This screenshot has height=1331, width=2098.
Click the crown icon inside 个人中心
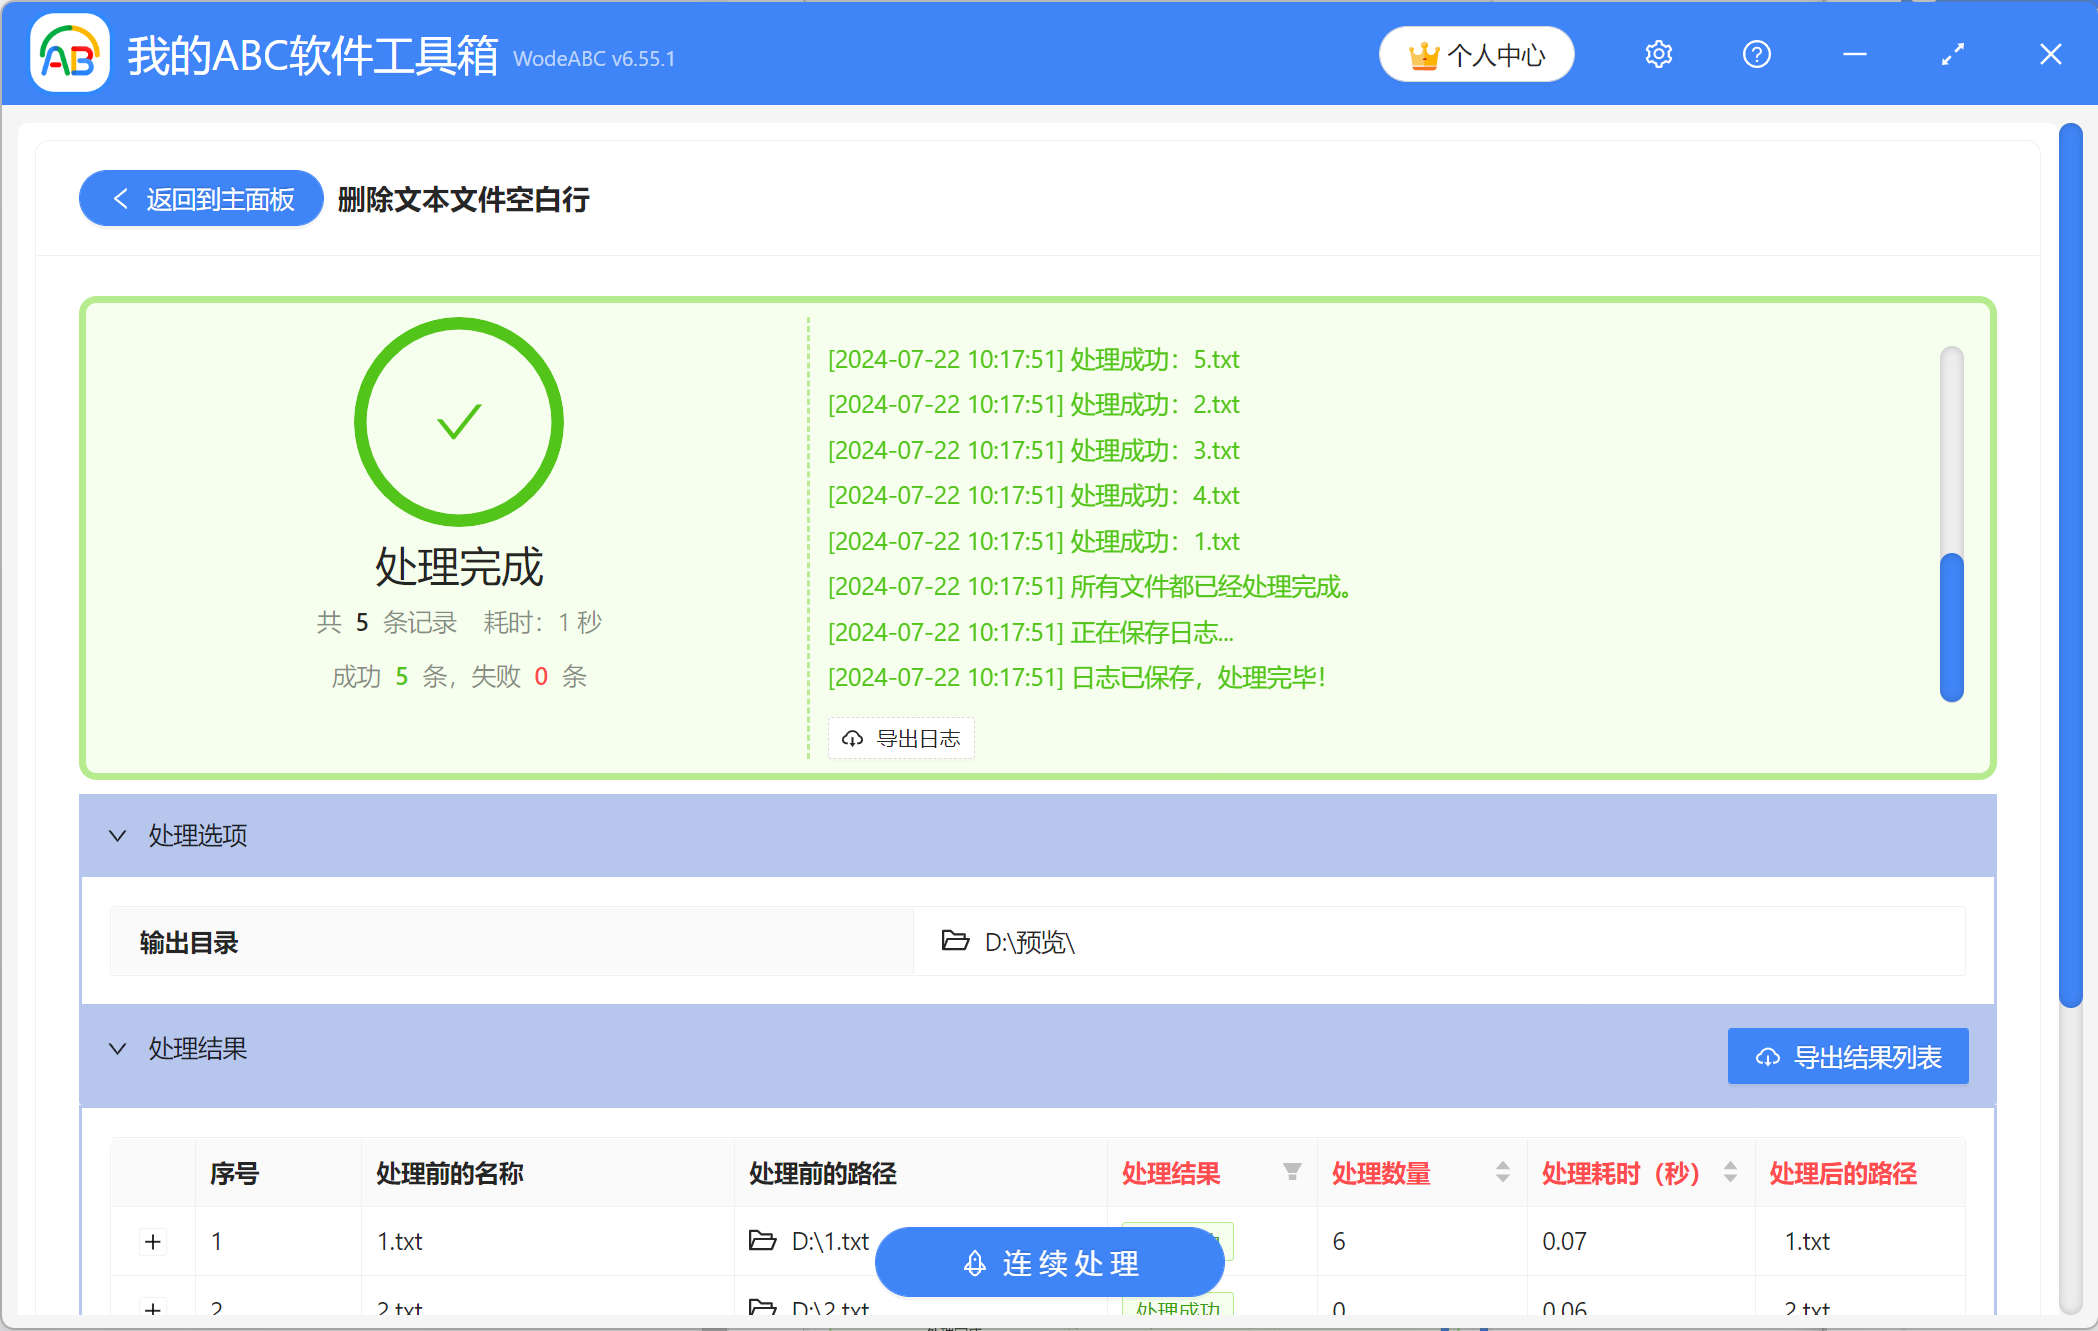tap(1424, 54)
